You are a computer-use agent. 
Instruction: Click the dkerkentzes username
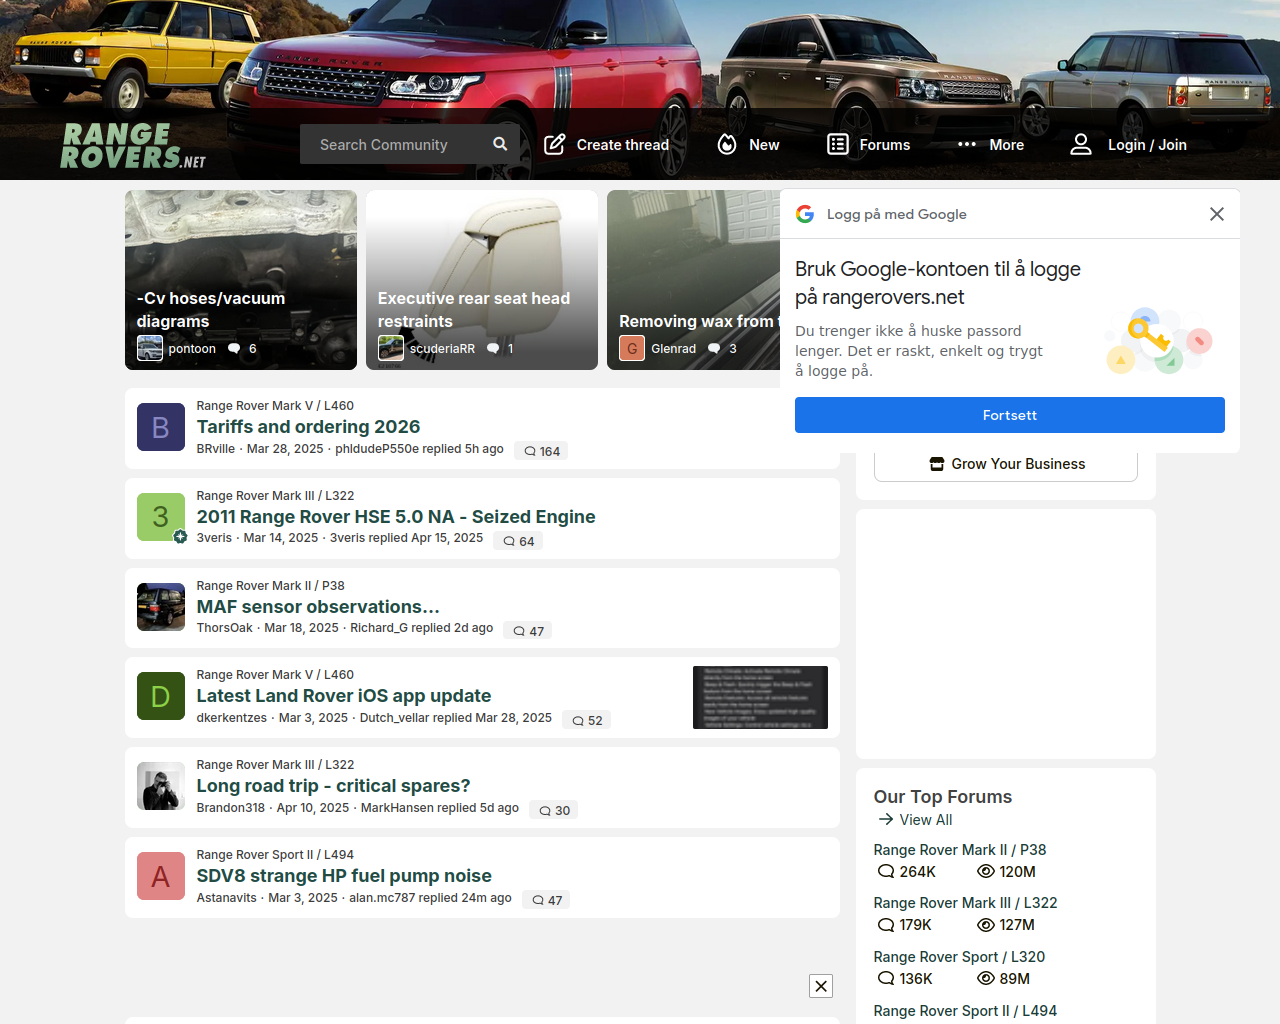point(232,718)
